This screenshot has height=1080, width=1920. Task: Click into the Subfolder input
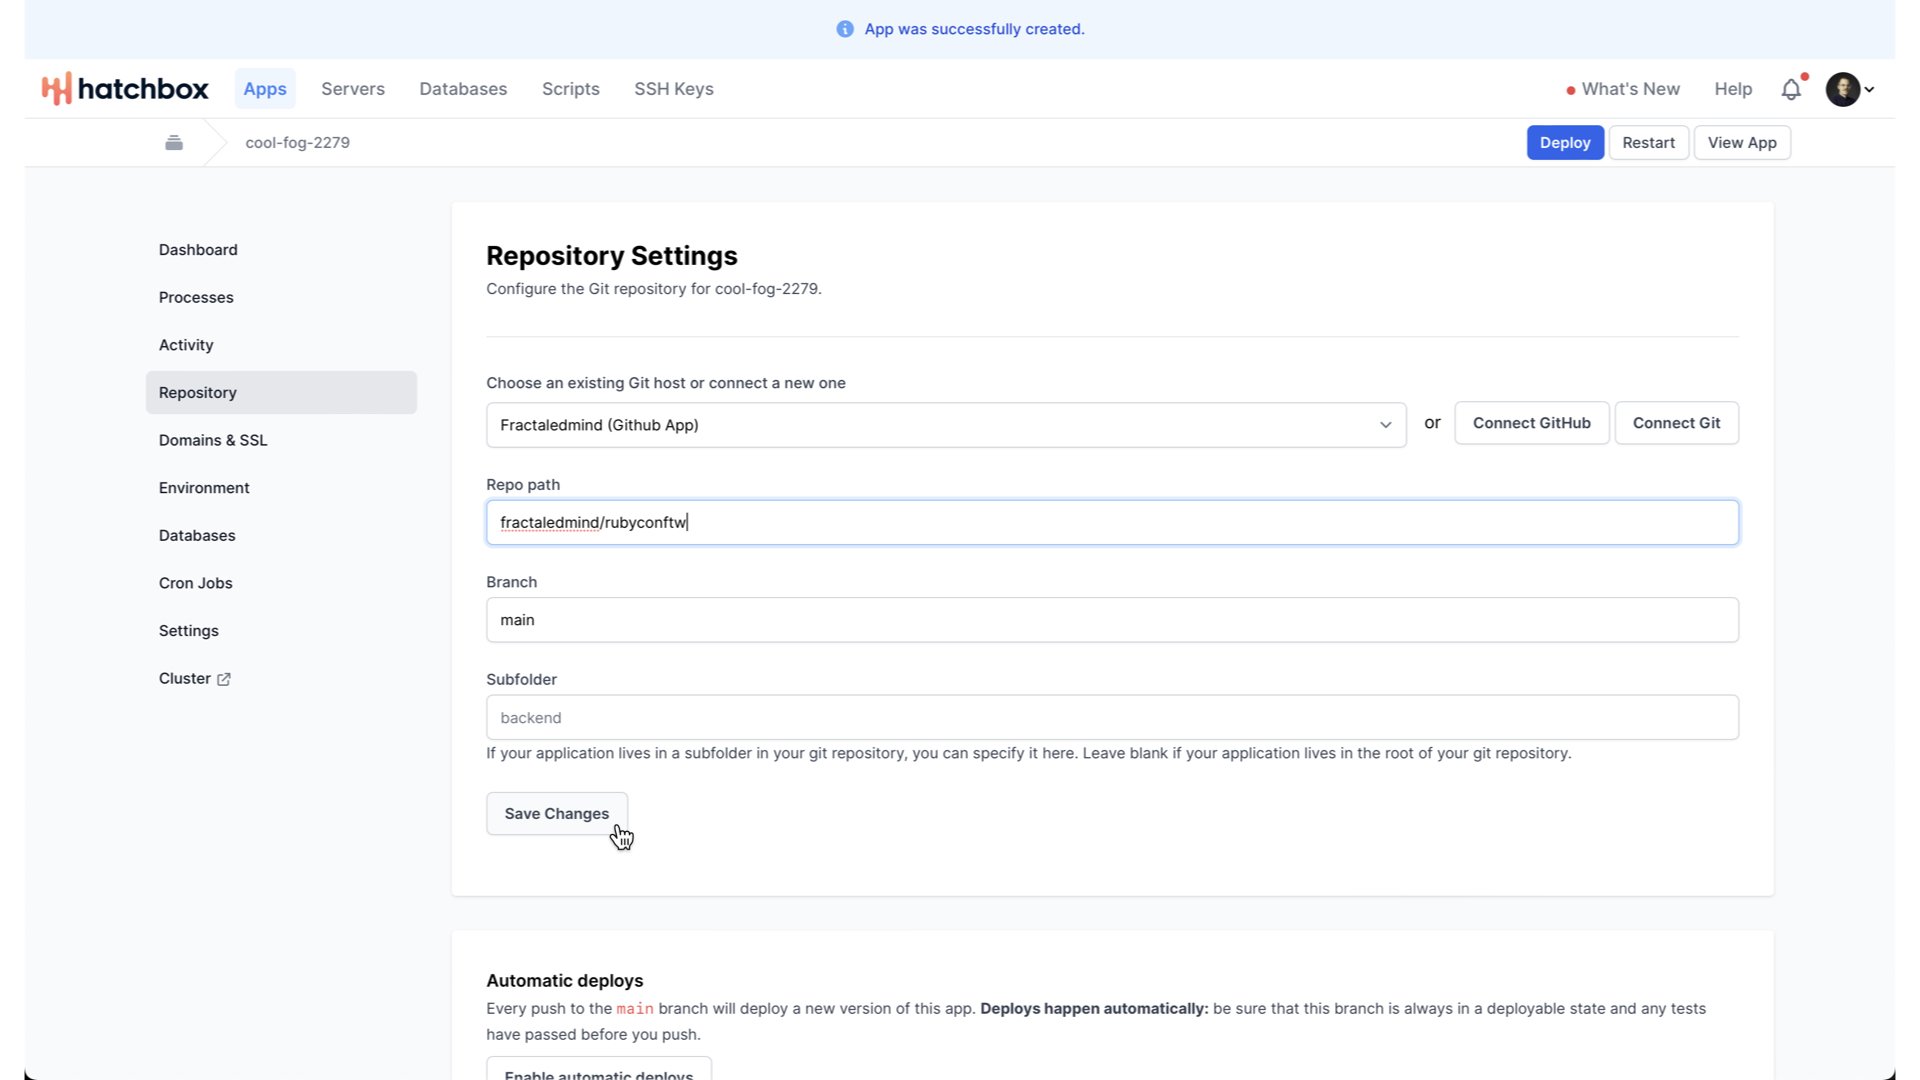pos(1112,718)
